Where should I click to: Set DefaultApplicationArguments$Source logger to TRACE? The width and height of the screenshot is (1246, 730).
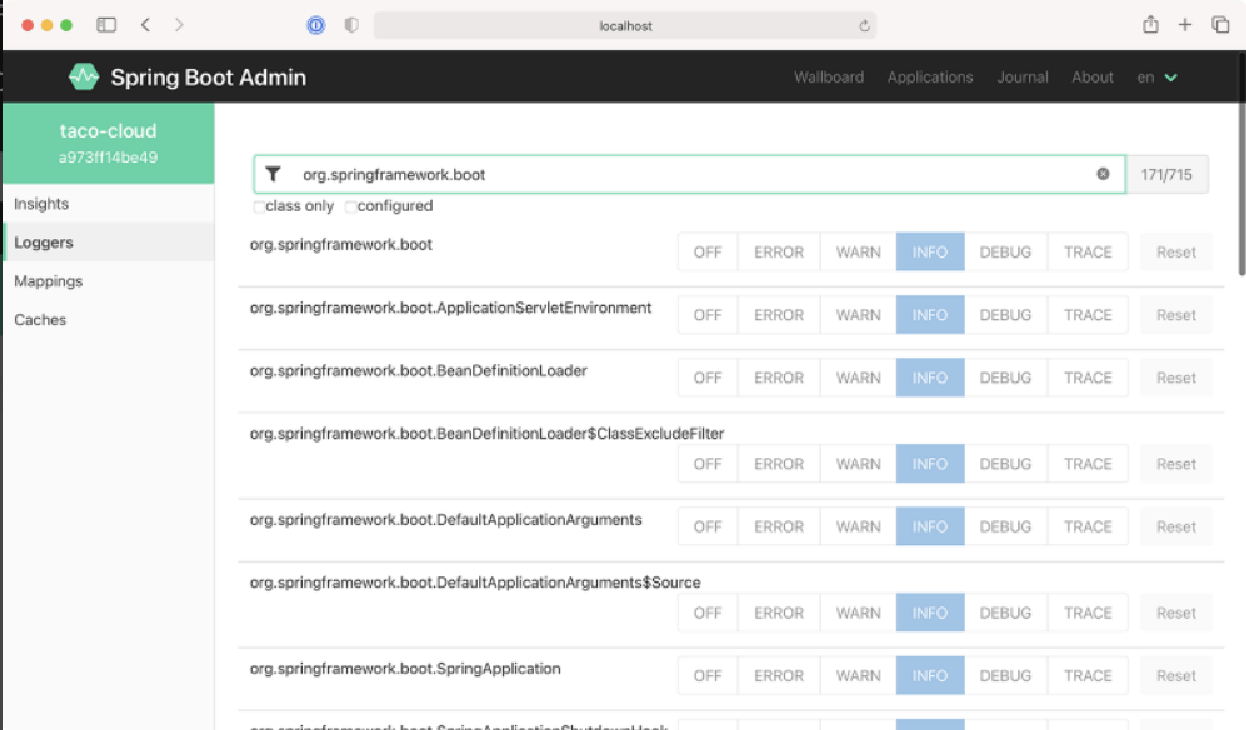click(x=1088, y=613)
